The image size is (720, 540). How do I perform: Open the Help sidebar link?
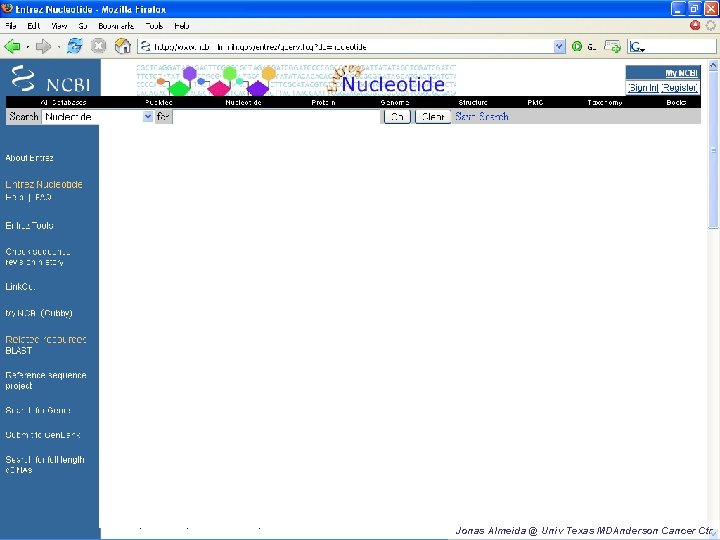point(15,197)
